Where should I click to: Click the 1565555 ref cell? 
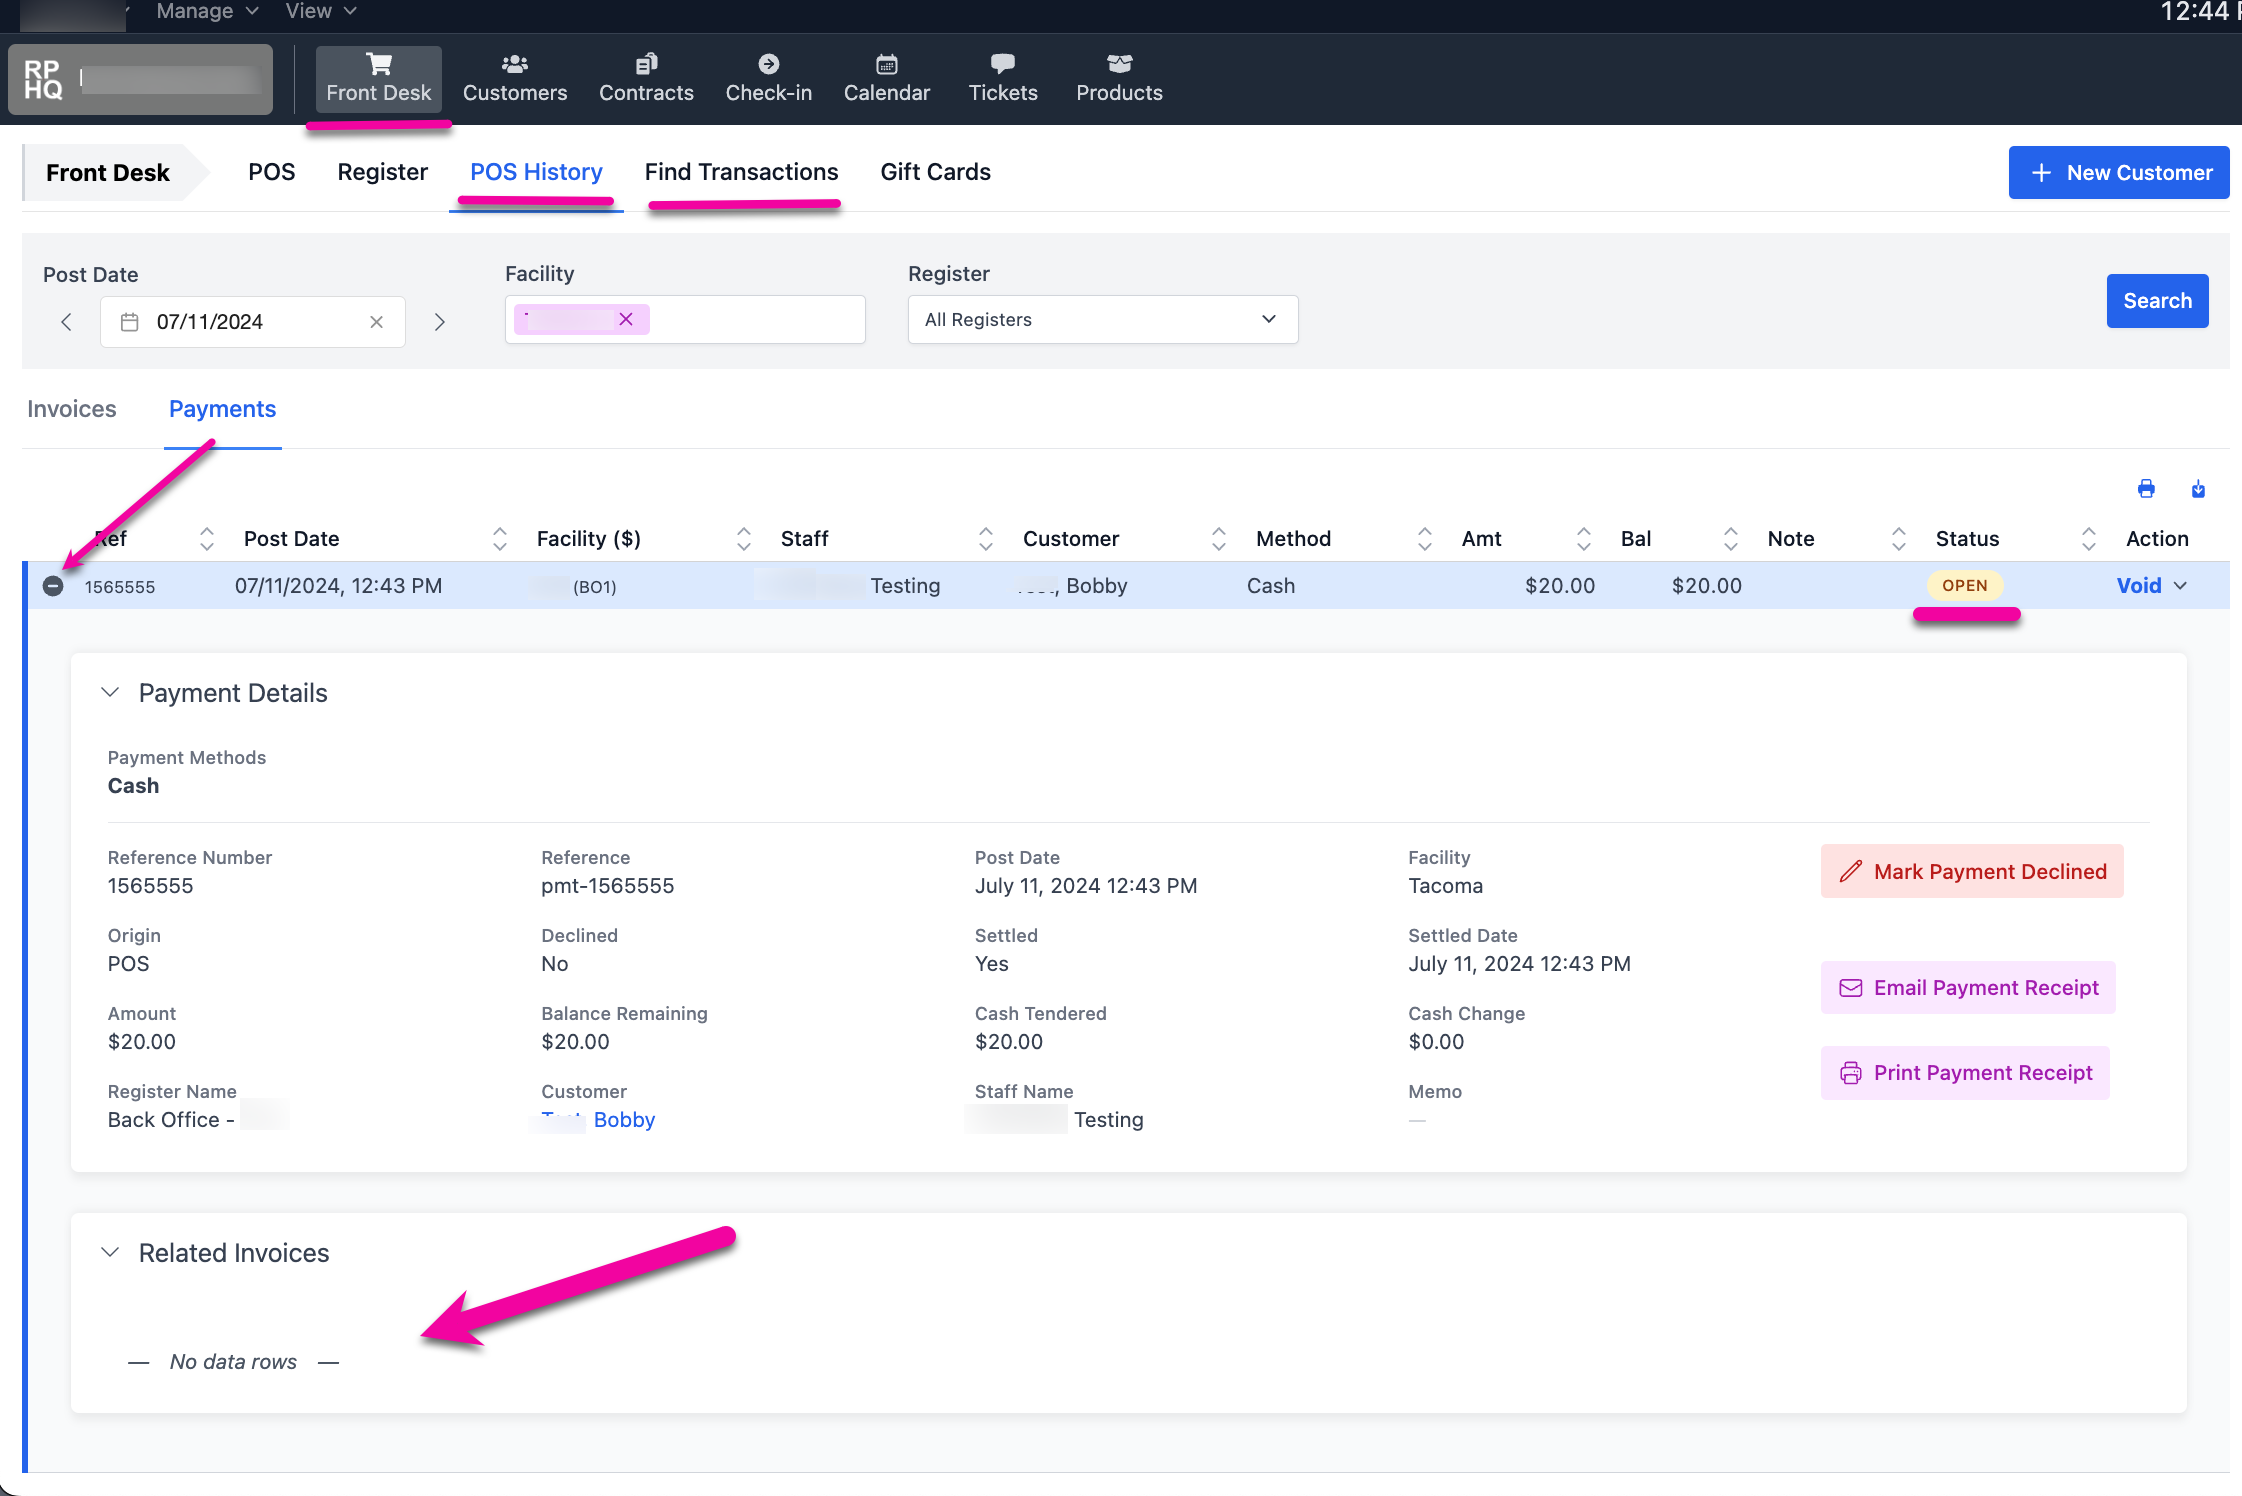pos(120,587)
